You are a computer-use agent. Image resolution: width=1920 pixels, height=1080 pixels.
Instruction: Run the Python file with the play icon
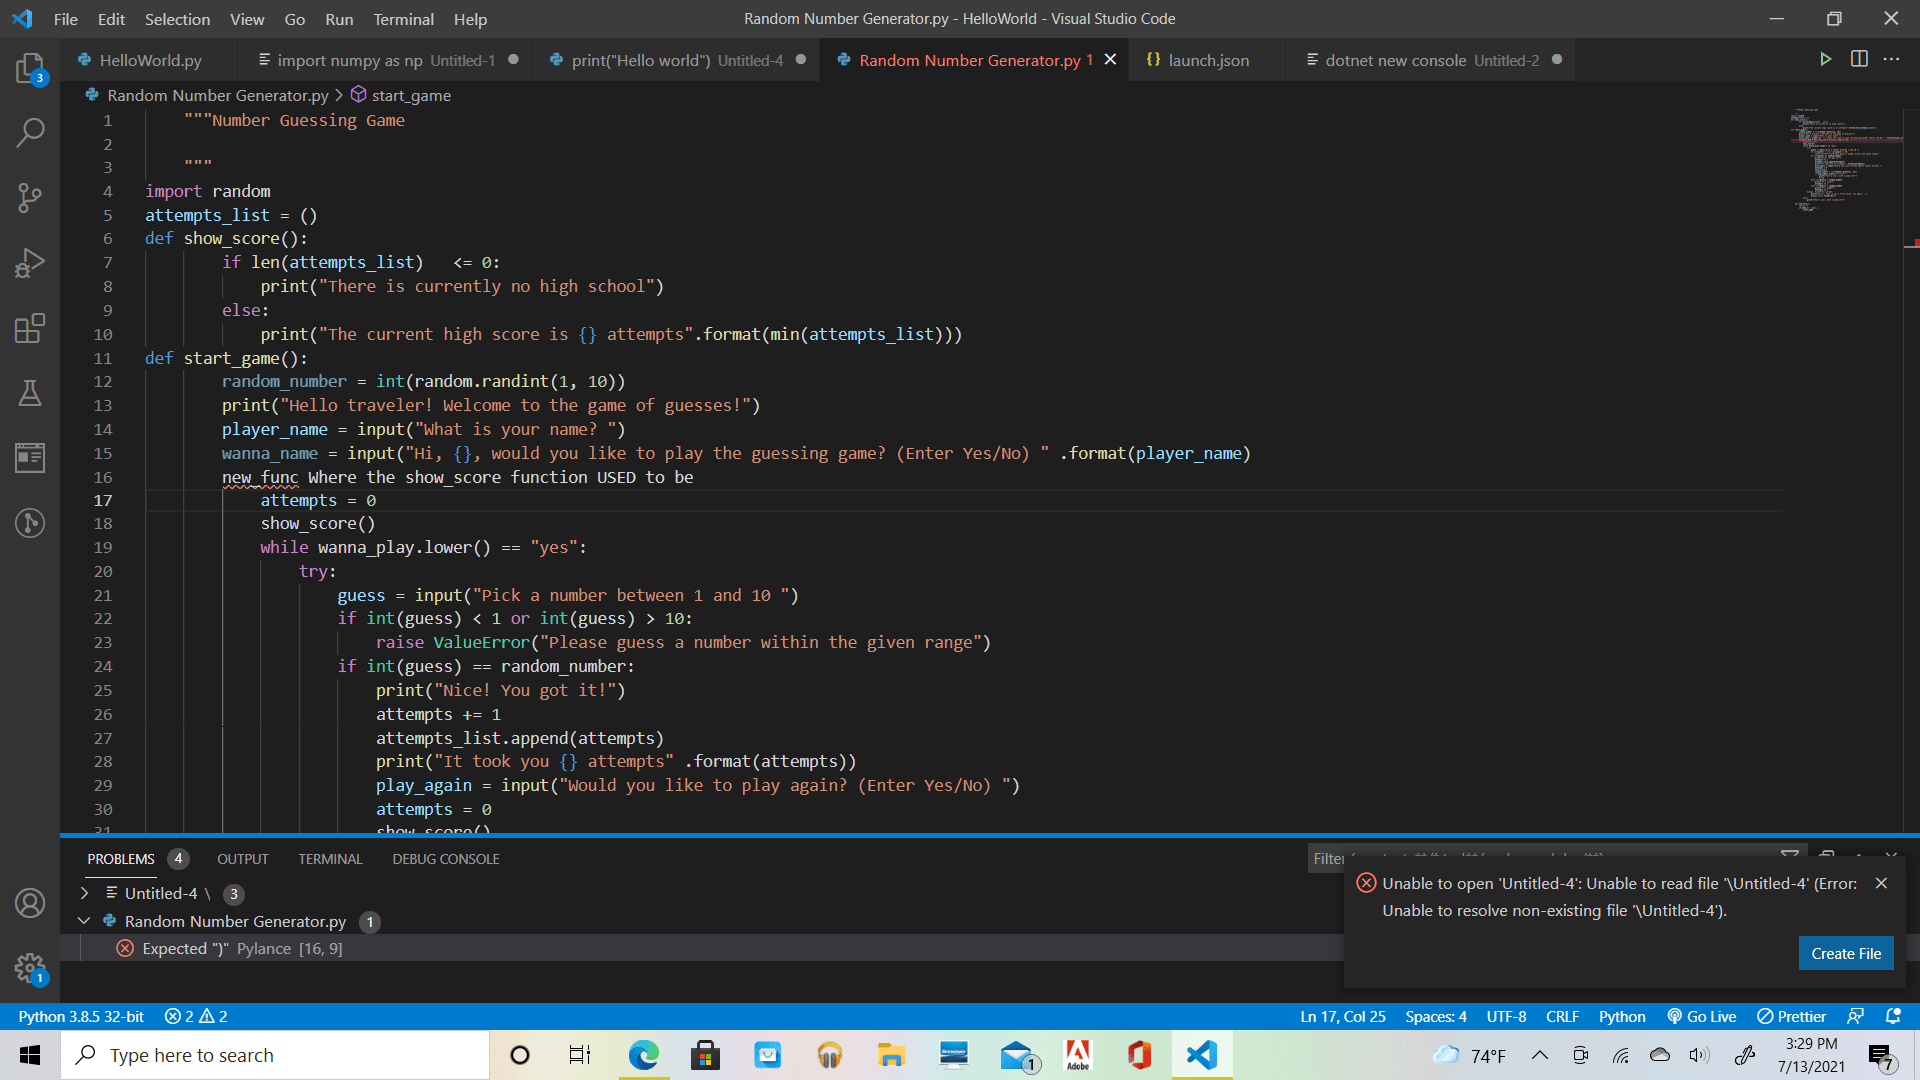(1826, 59)
